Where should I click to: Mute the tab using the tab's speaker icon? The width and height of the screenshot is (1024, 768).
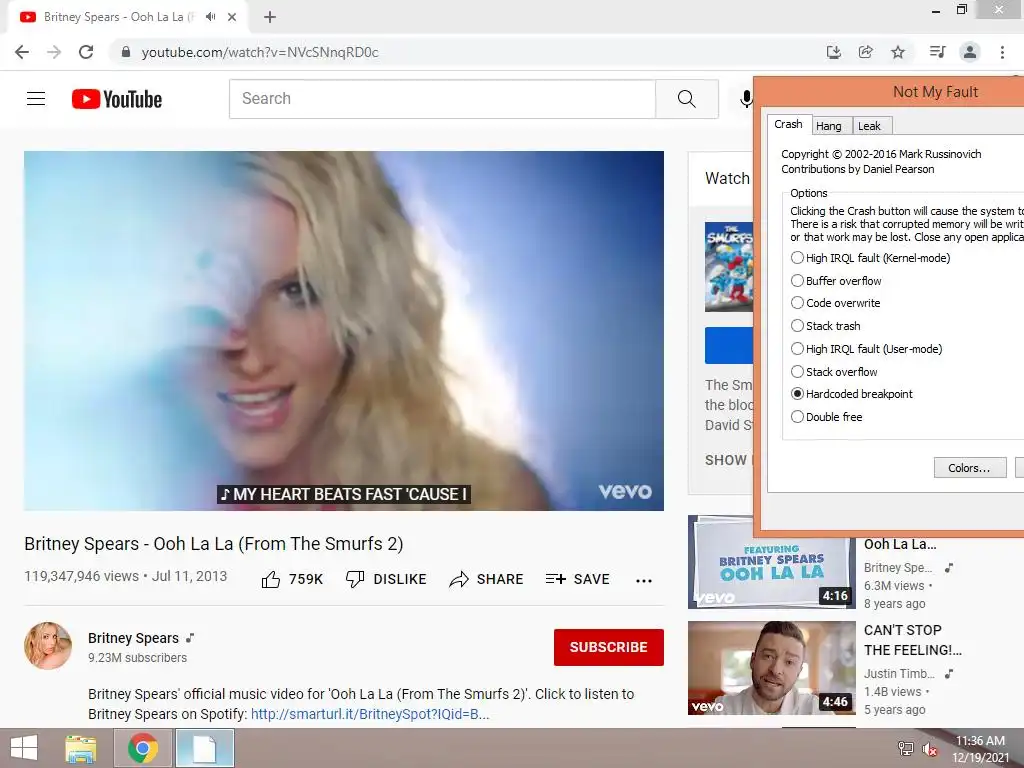(x=210, y=17)
